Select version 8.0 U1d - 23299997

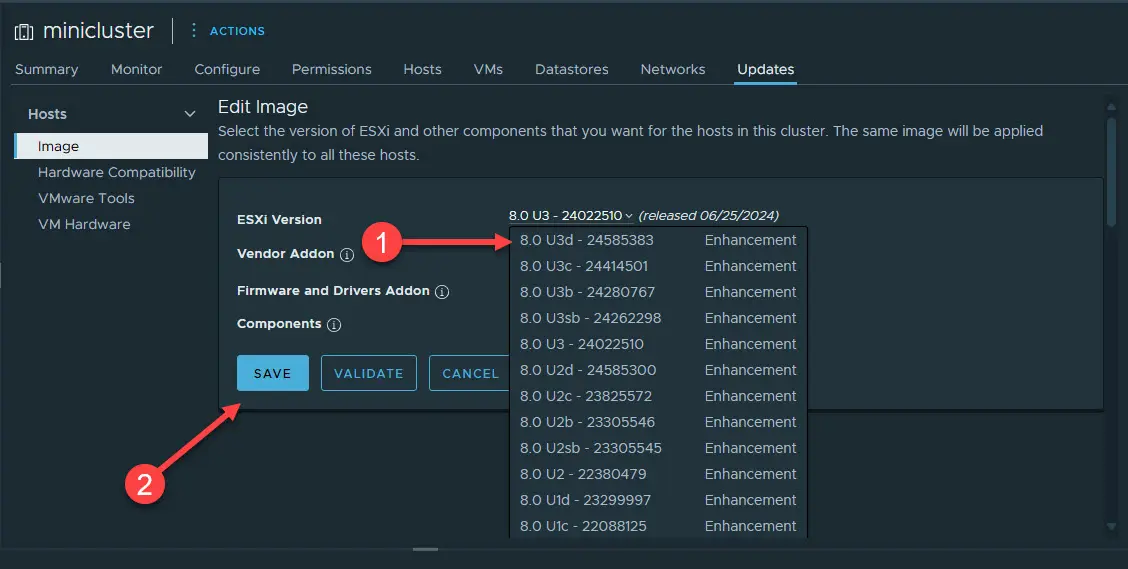pos(658,500)
